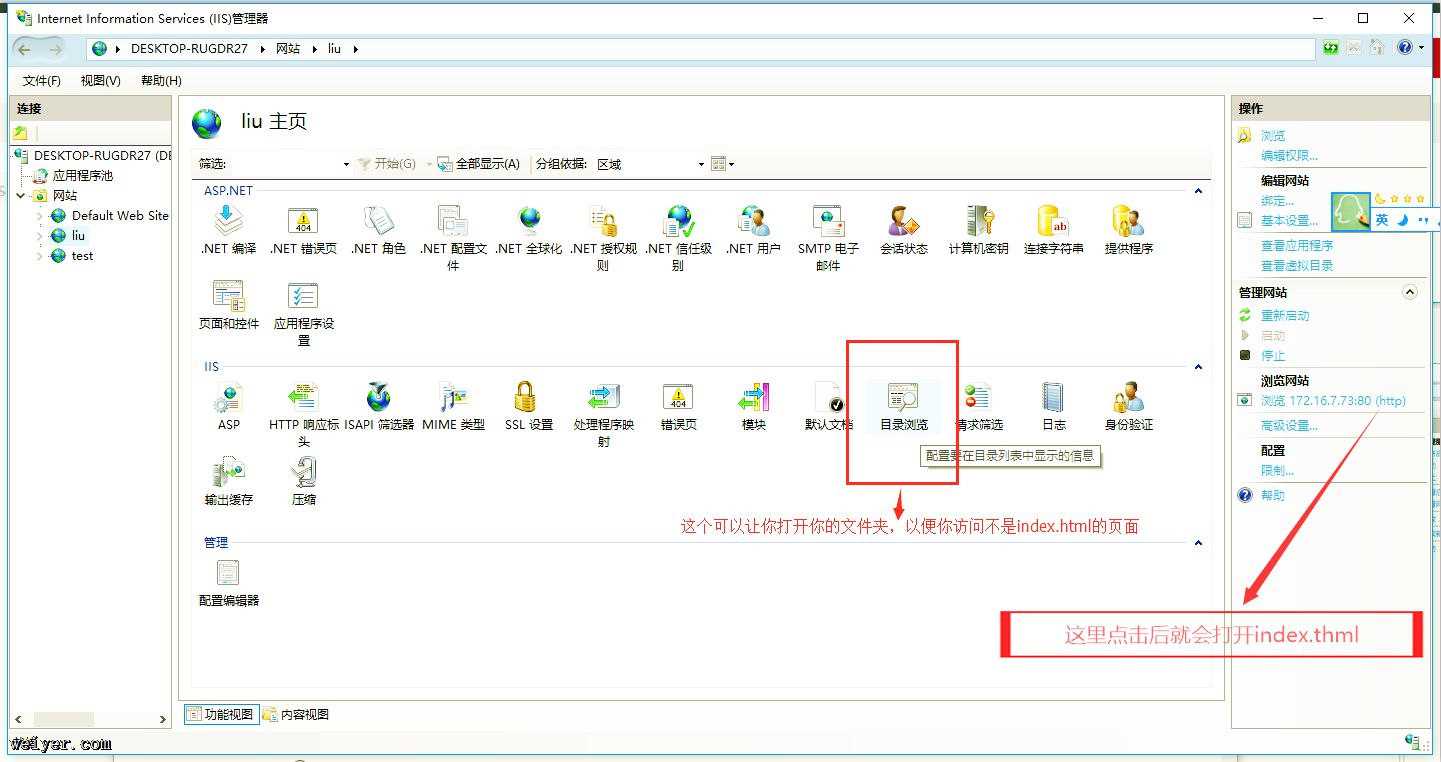Collapse the ASP.NET group section
The image size is (1441, 762).
[x=1198, y=190]
